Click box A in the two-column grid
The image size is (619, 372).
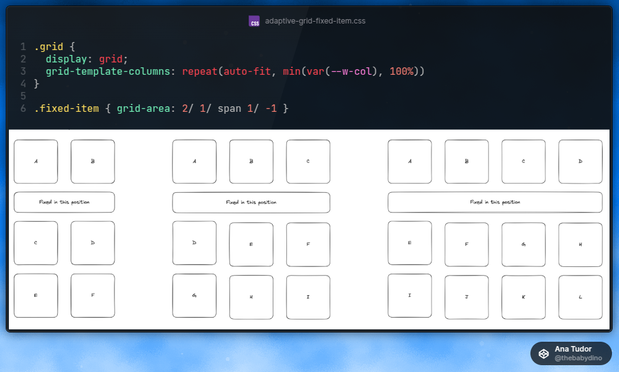pos(36,162)
